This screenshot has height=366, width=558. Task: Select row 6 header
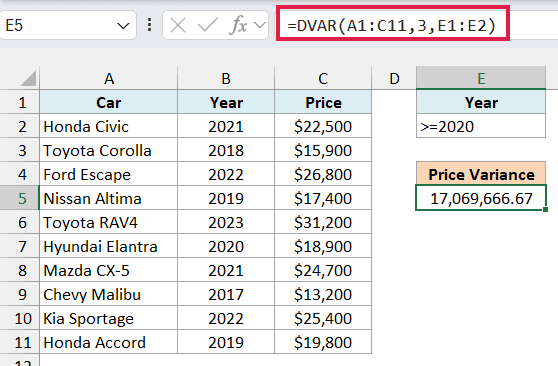[x=20, y=222]
